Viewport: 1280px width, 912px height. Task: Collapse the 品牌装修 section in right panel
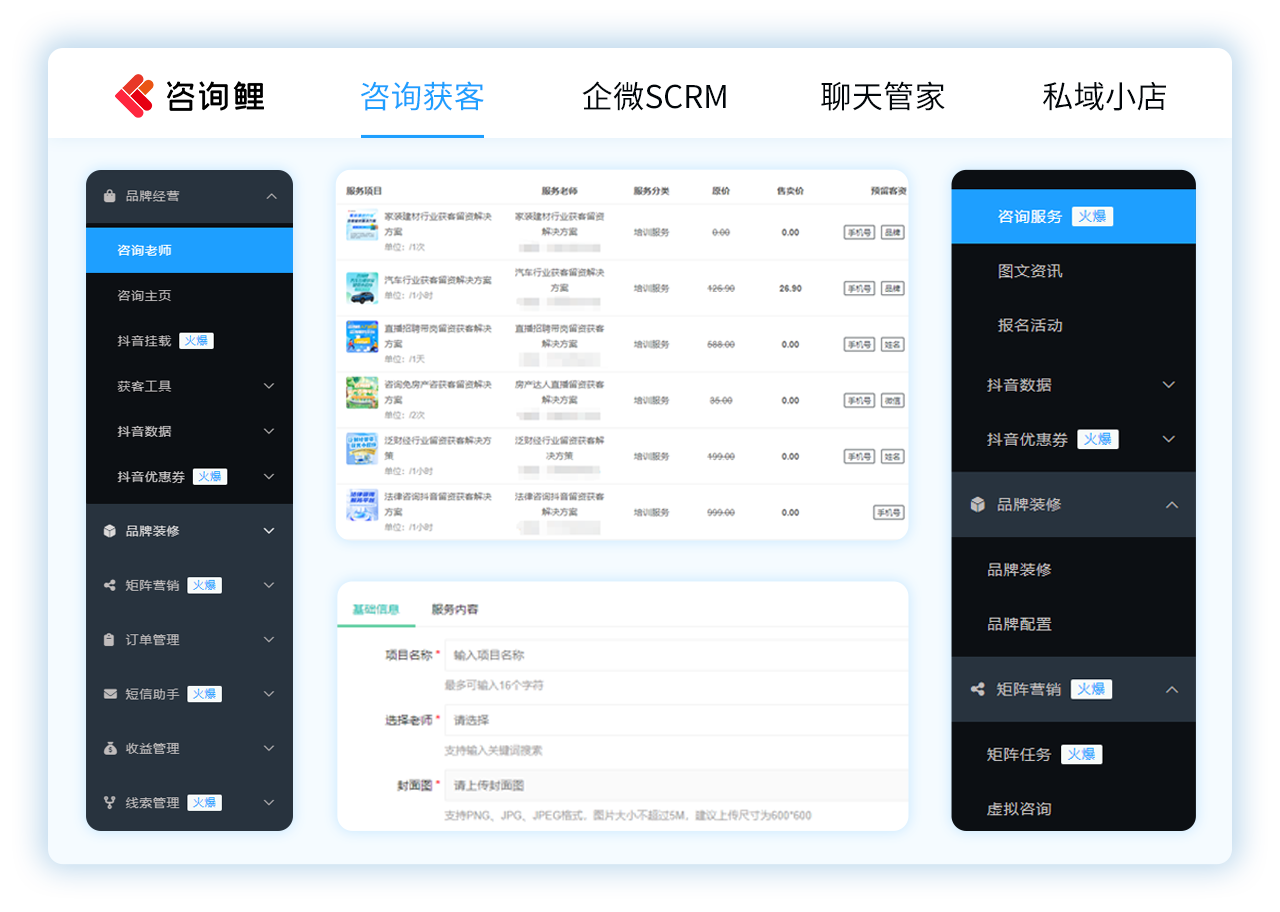click(1170, 505)
